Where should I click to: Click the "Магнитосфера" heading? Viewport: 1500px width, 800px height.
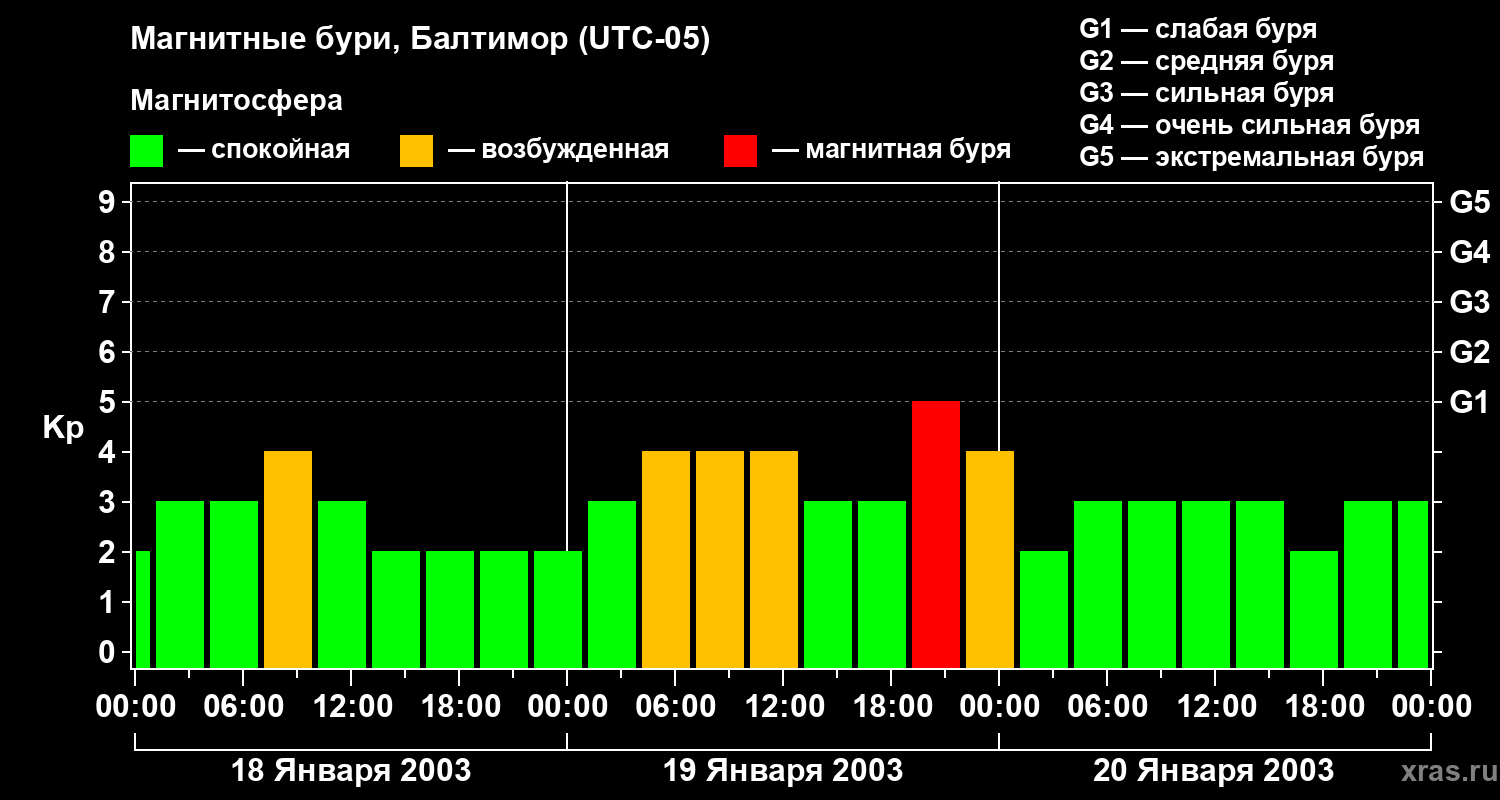[236, 101]
